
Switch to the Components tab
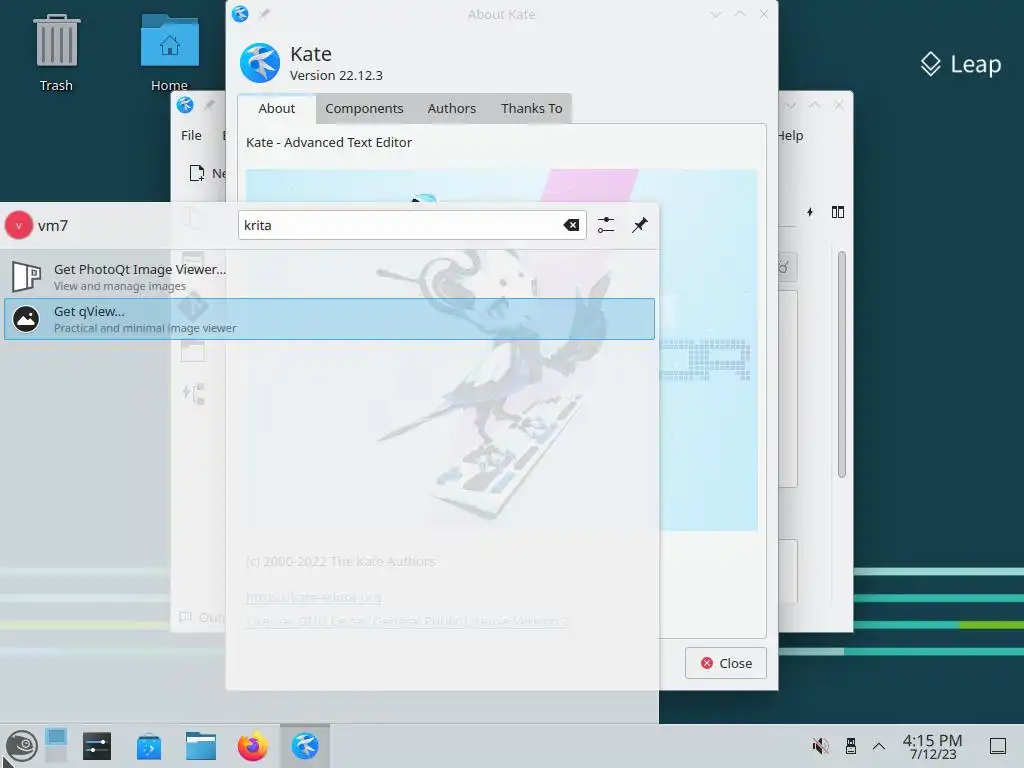(364, 108)
